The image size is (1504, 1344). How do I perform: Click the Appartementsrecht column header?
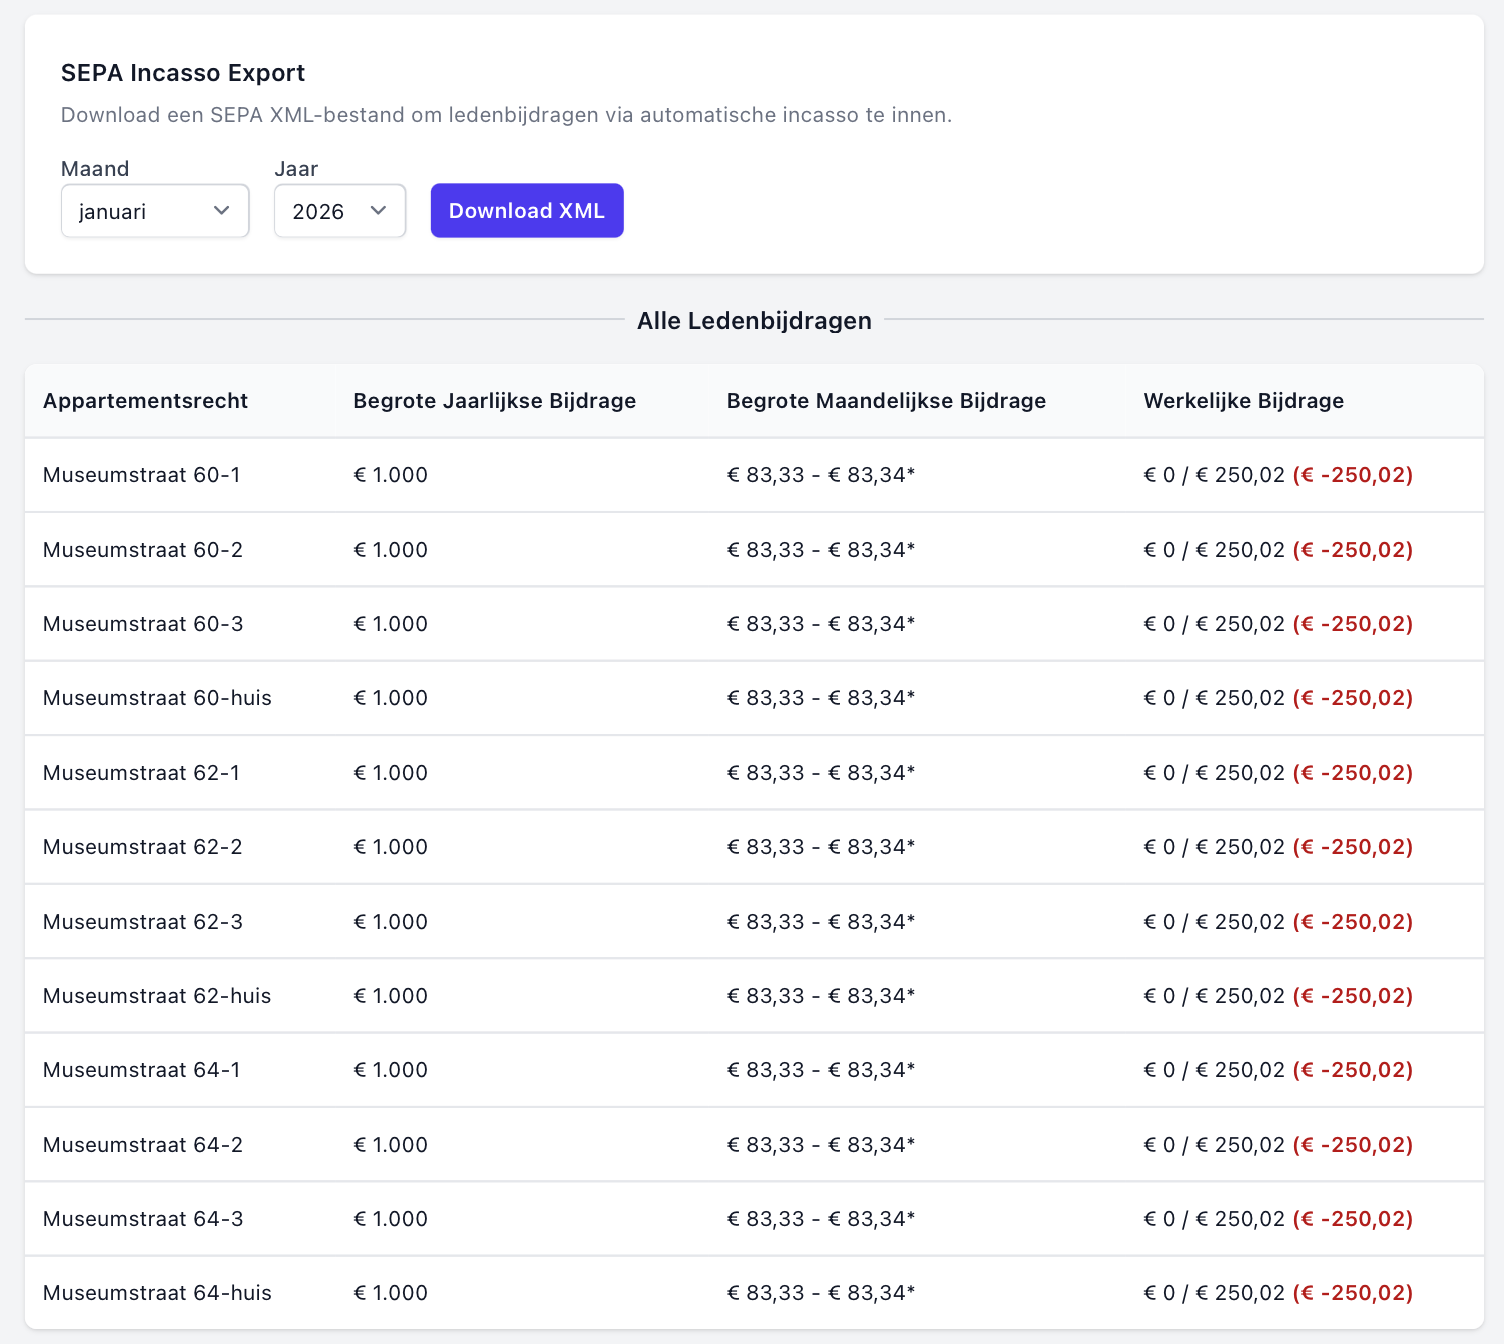146,401
